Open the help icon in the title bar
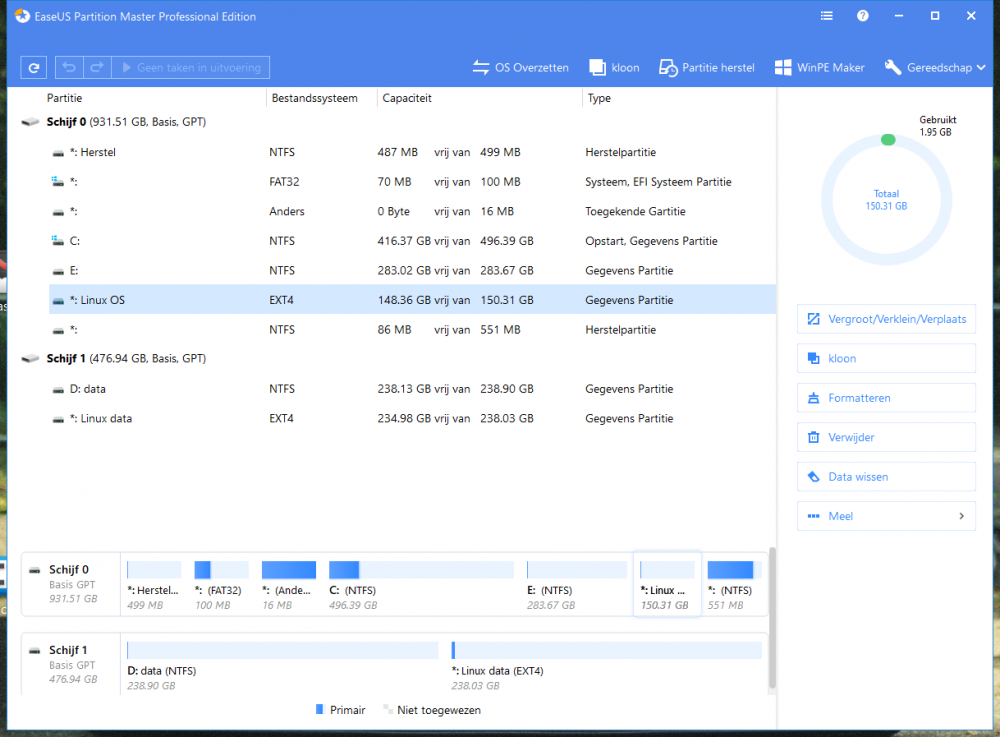Screen dimensions: 1000x737 pyautogui.click(x=862, y=16)
